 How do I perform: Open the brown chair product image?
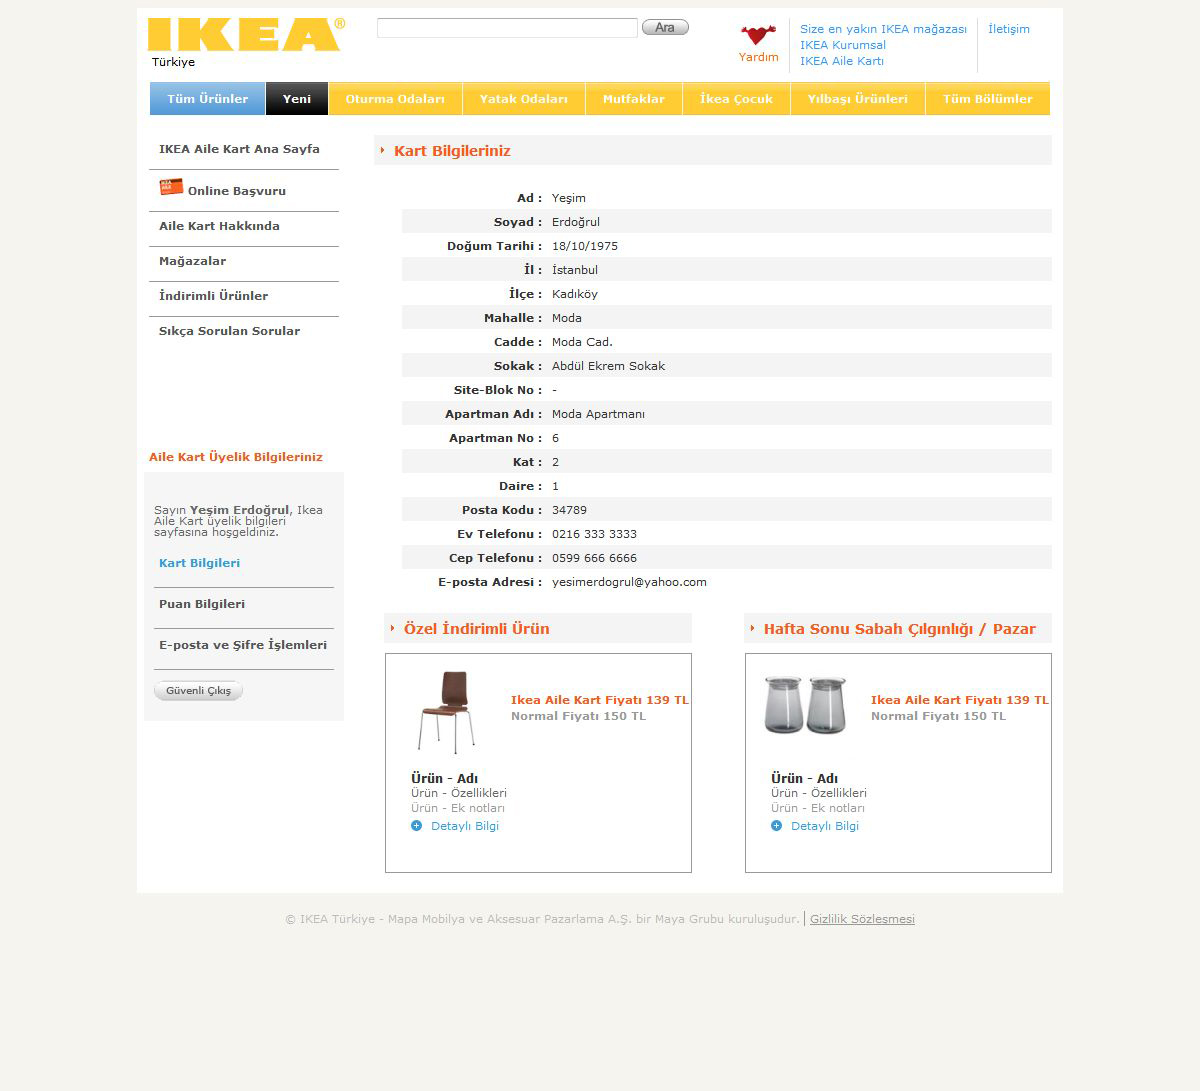coord(447,712)
